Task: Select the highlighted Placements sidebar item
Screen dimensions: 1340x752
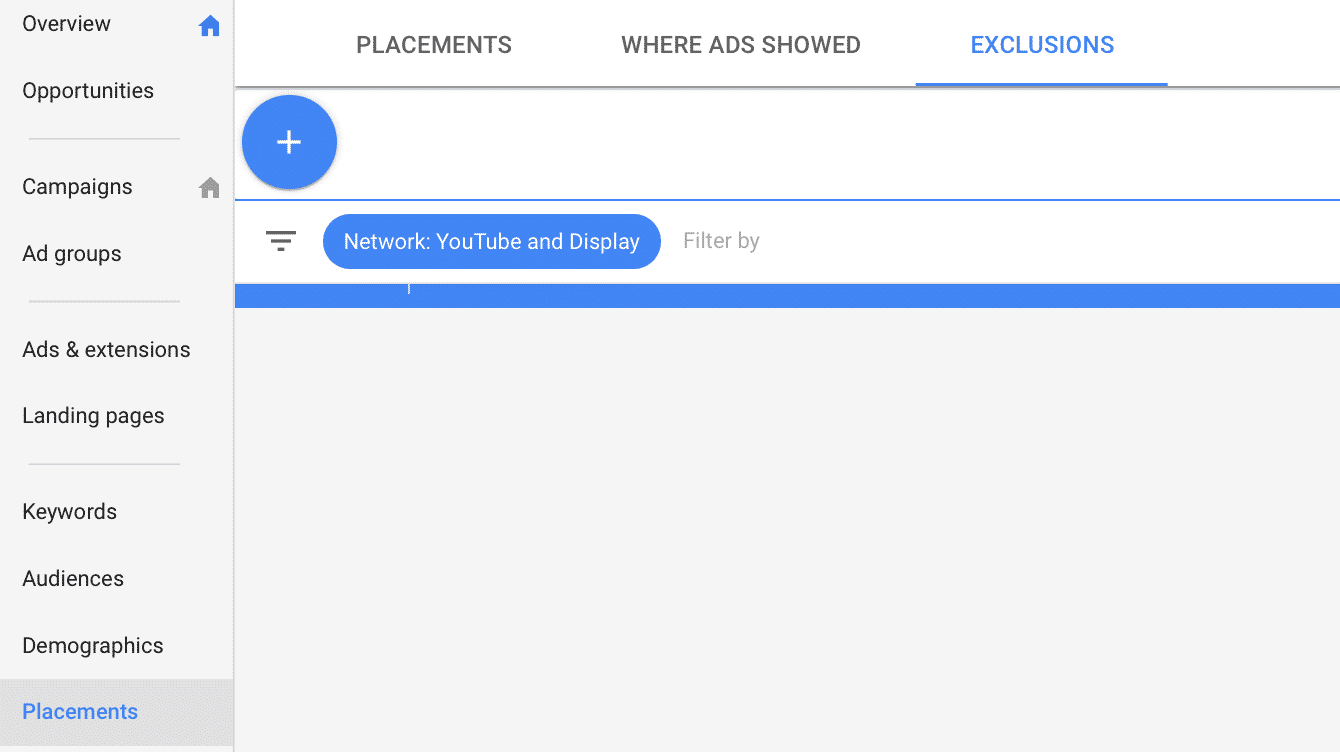Action: click(x=116, y=712)
